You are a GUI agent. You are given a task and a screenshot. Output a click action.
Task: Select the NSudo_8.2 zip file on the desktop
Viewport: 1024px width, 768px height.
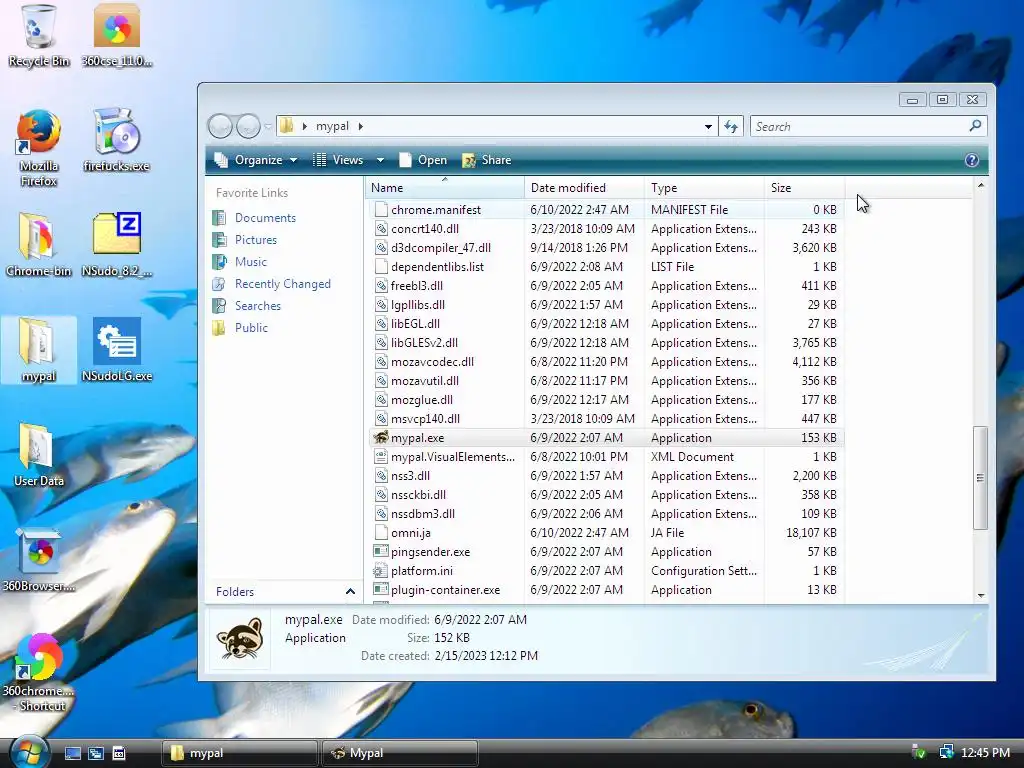(116, 245)
